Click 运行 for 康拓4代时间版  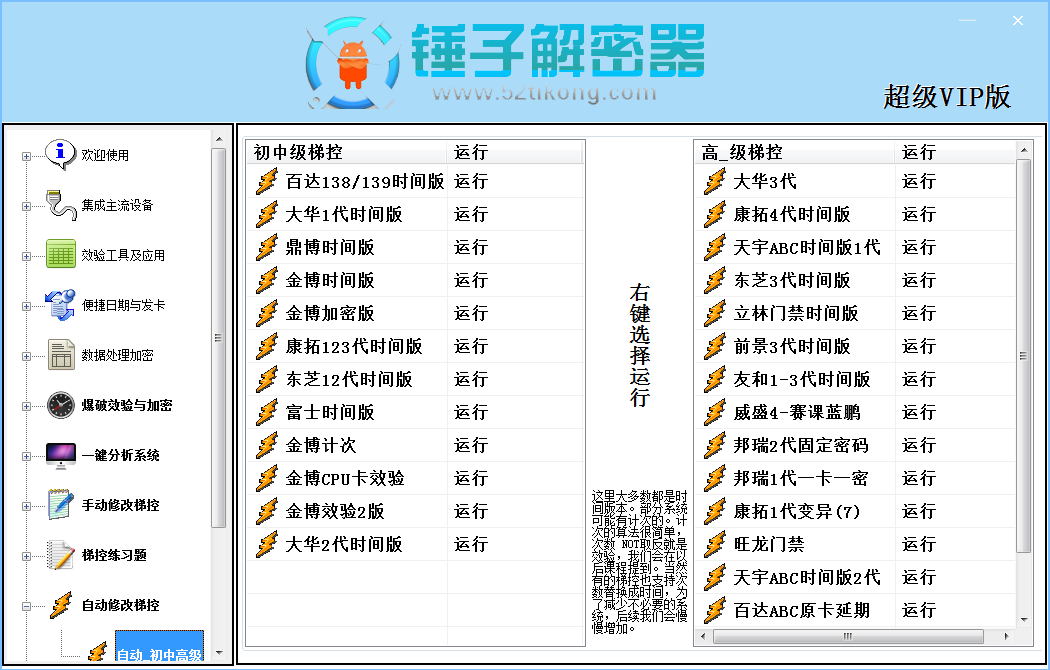(x=919, y=214)
